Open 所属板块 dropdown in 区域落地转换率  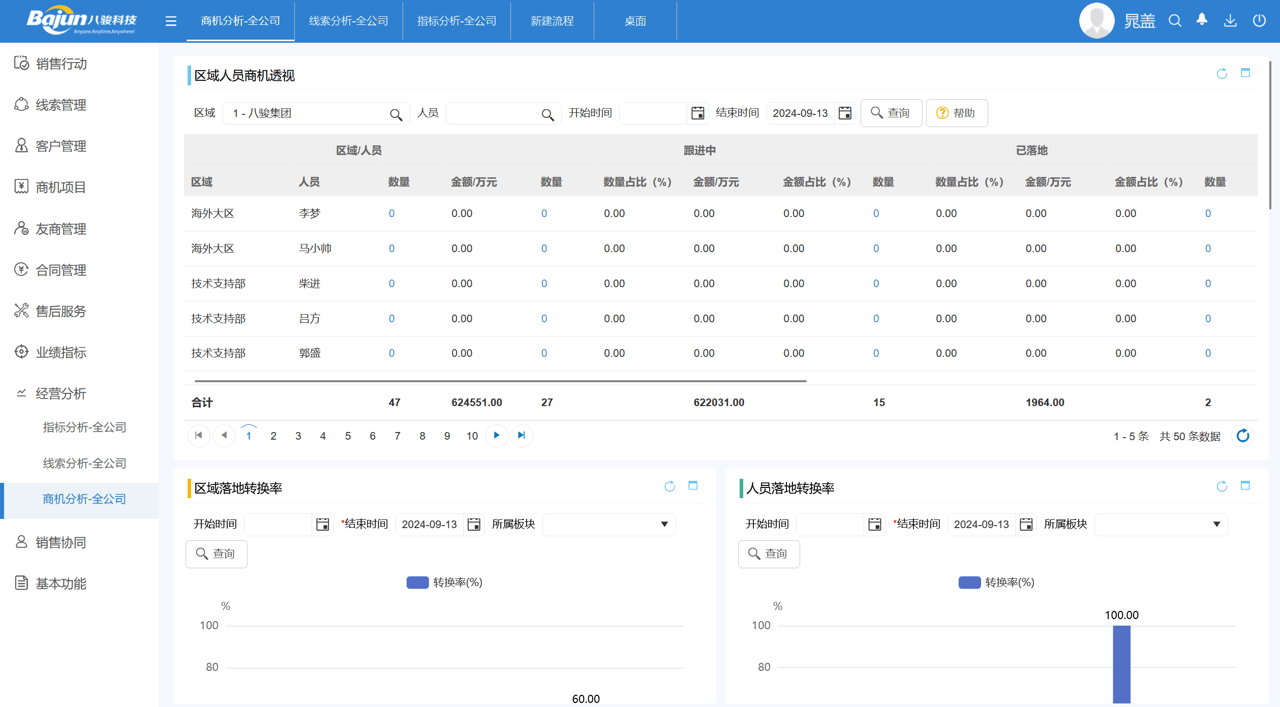point(608,524)
